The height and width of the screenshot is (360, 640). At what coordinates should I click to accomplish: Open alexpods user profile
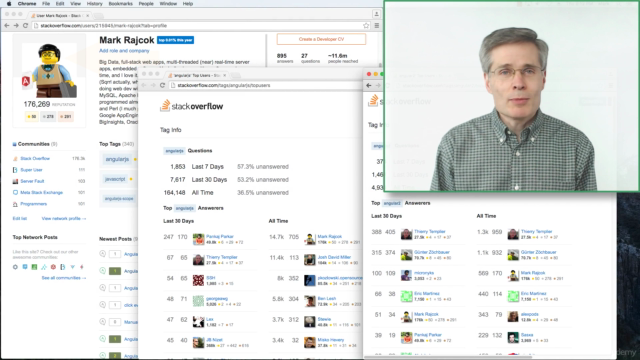pyautogui.click(x=529, y=314)
